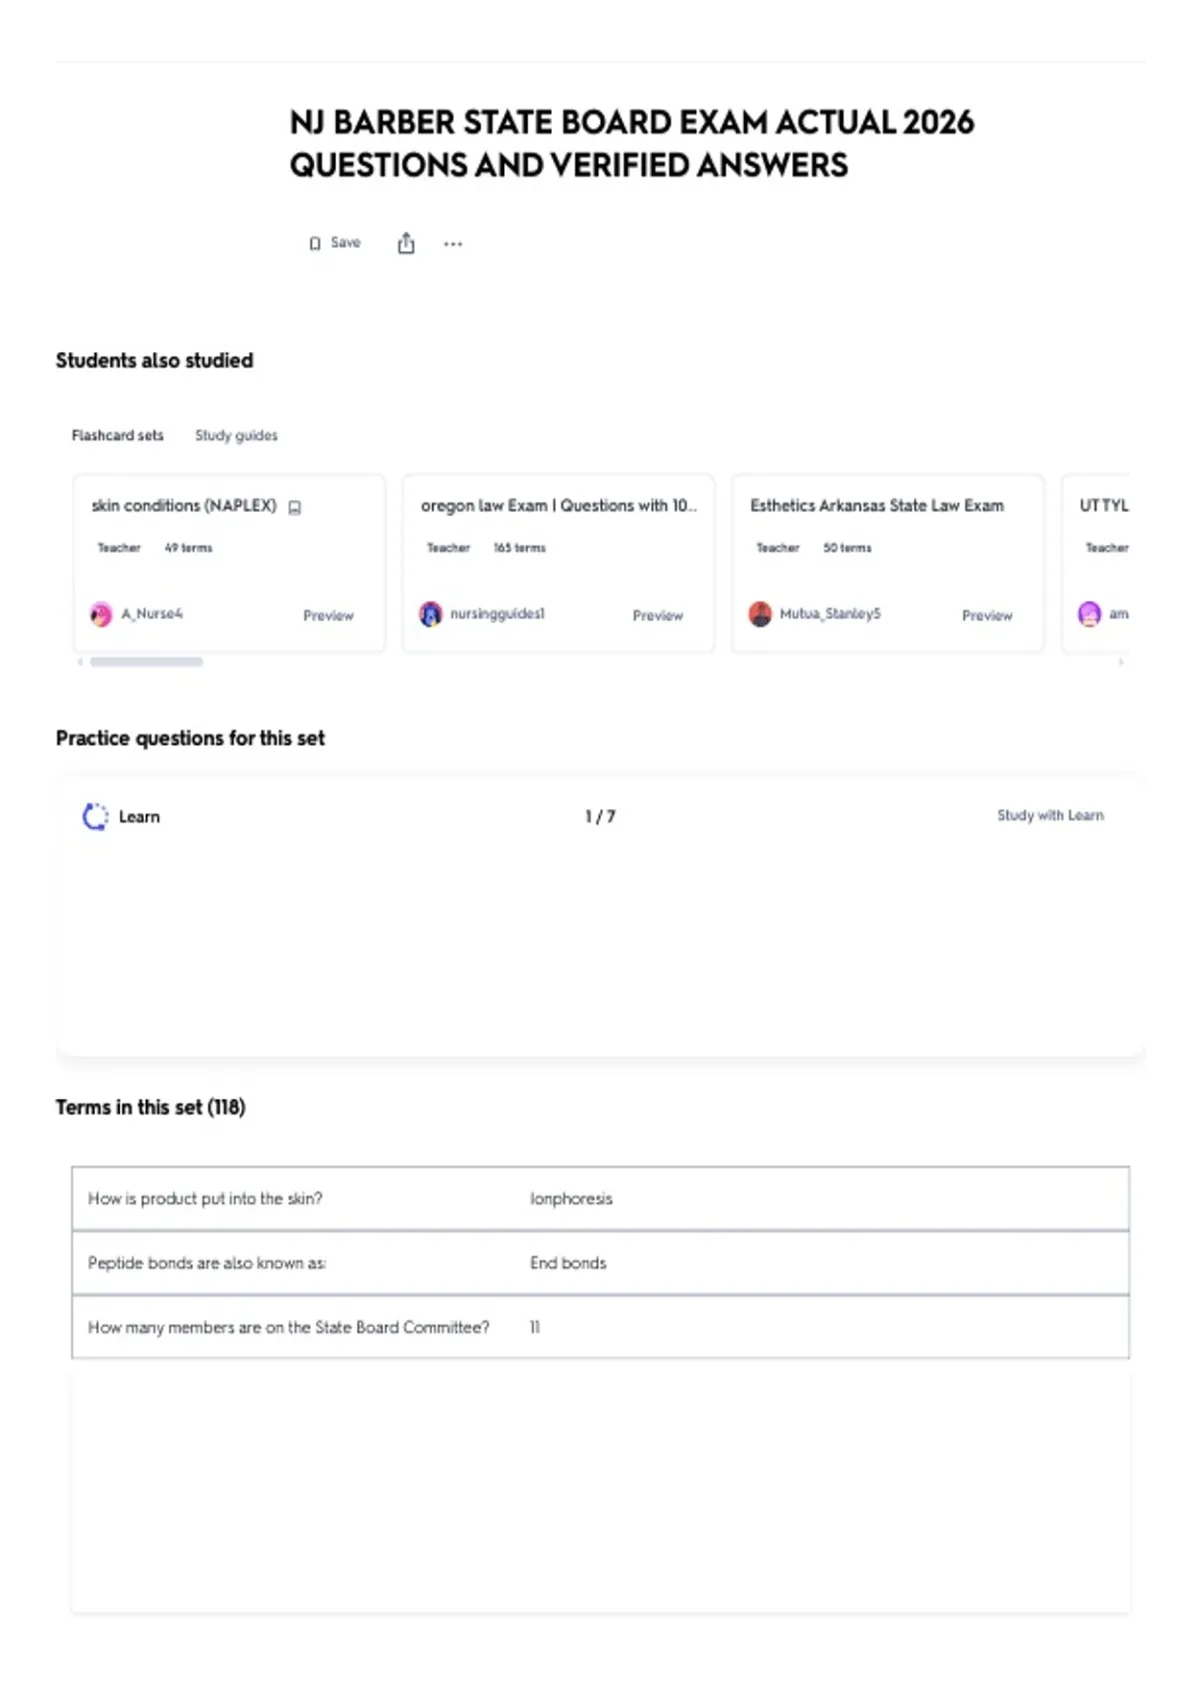Select the 'How is product put into the skin?' term row
Viewport: 1200px width, 1700px height.
click(600, 1198)
